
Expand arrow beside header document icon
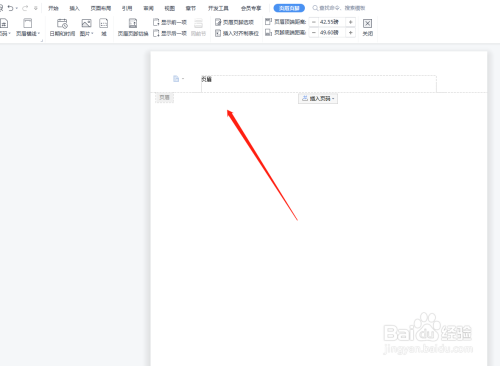point(183,79)
